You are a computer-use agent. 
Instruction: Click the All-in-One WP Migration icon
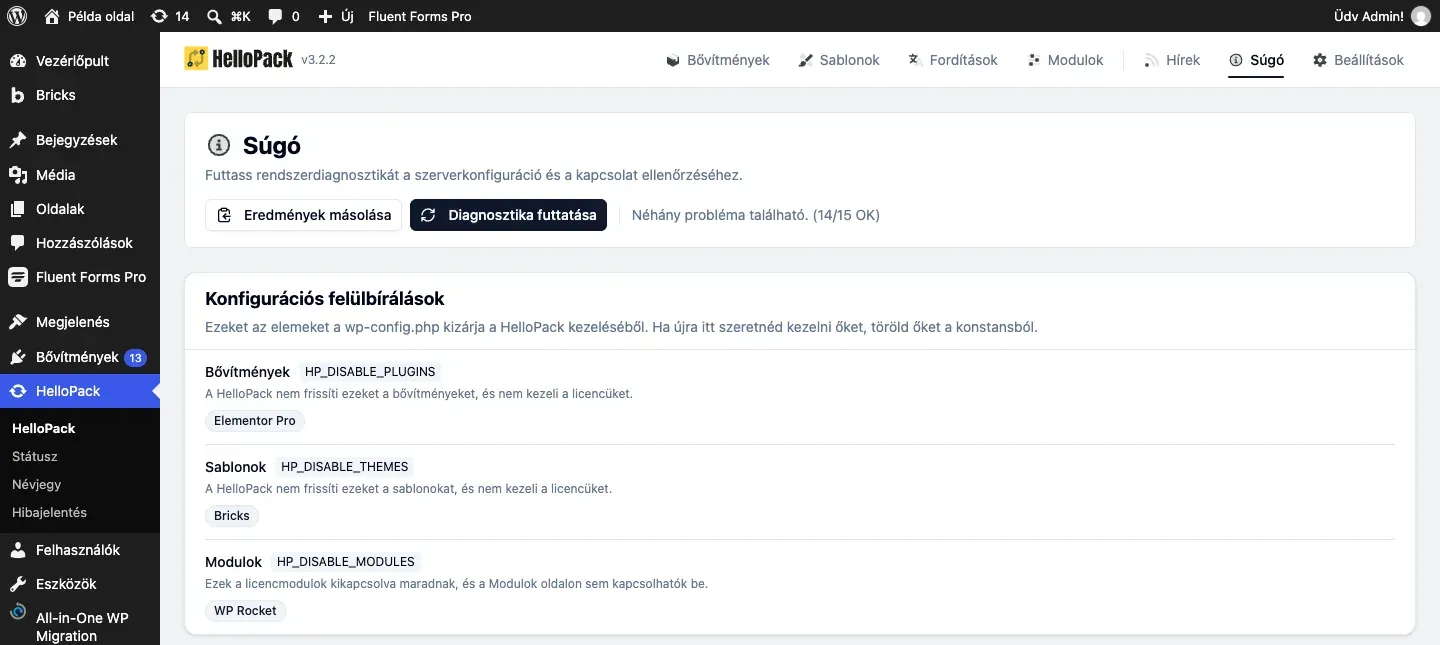[x=18, y=613]
